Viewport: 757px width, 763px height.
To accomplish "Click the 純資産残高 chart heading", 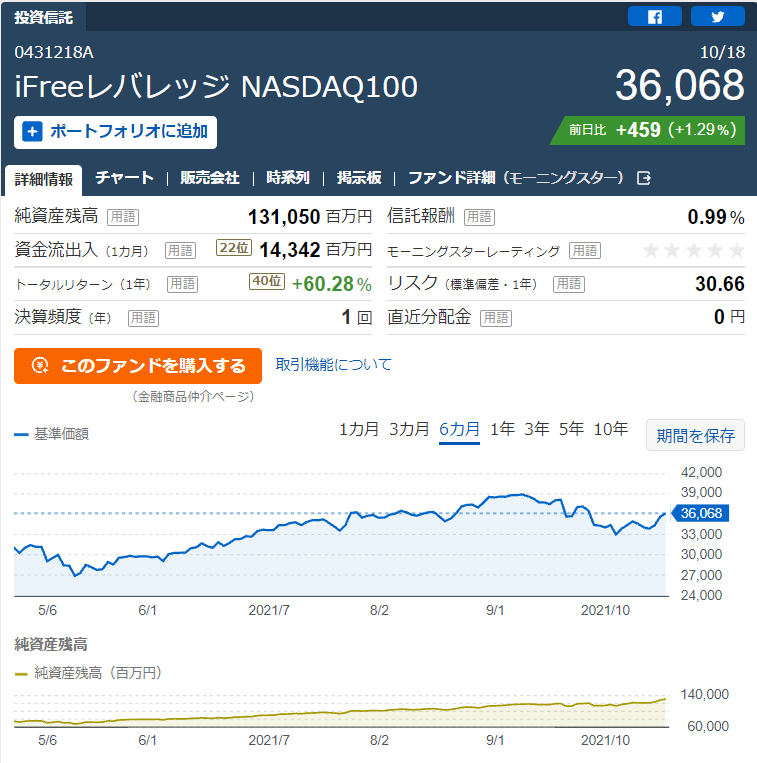I will tap(51, 644).
